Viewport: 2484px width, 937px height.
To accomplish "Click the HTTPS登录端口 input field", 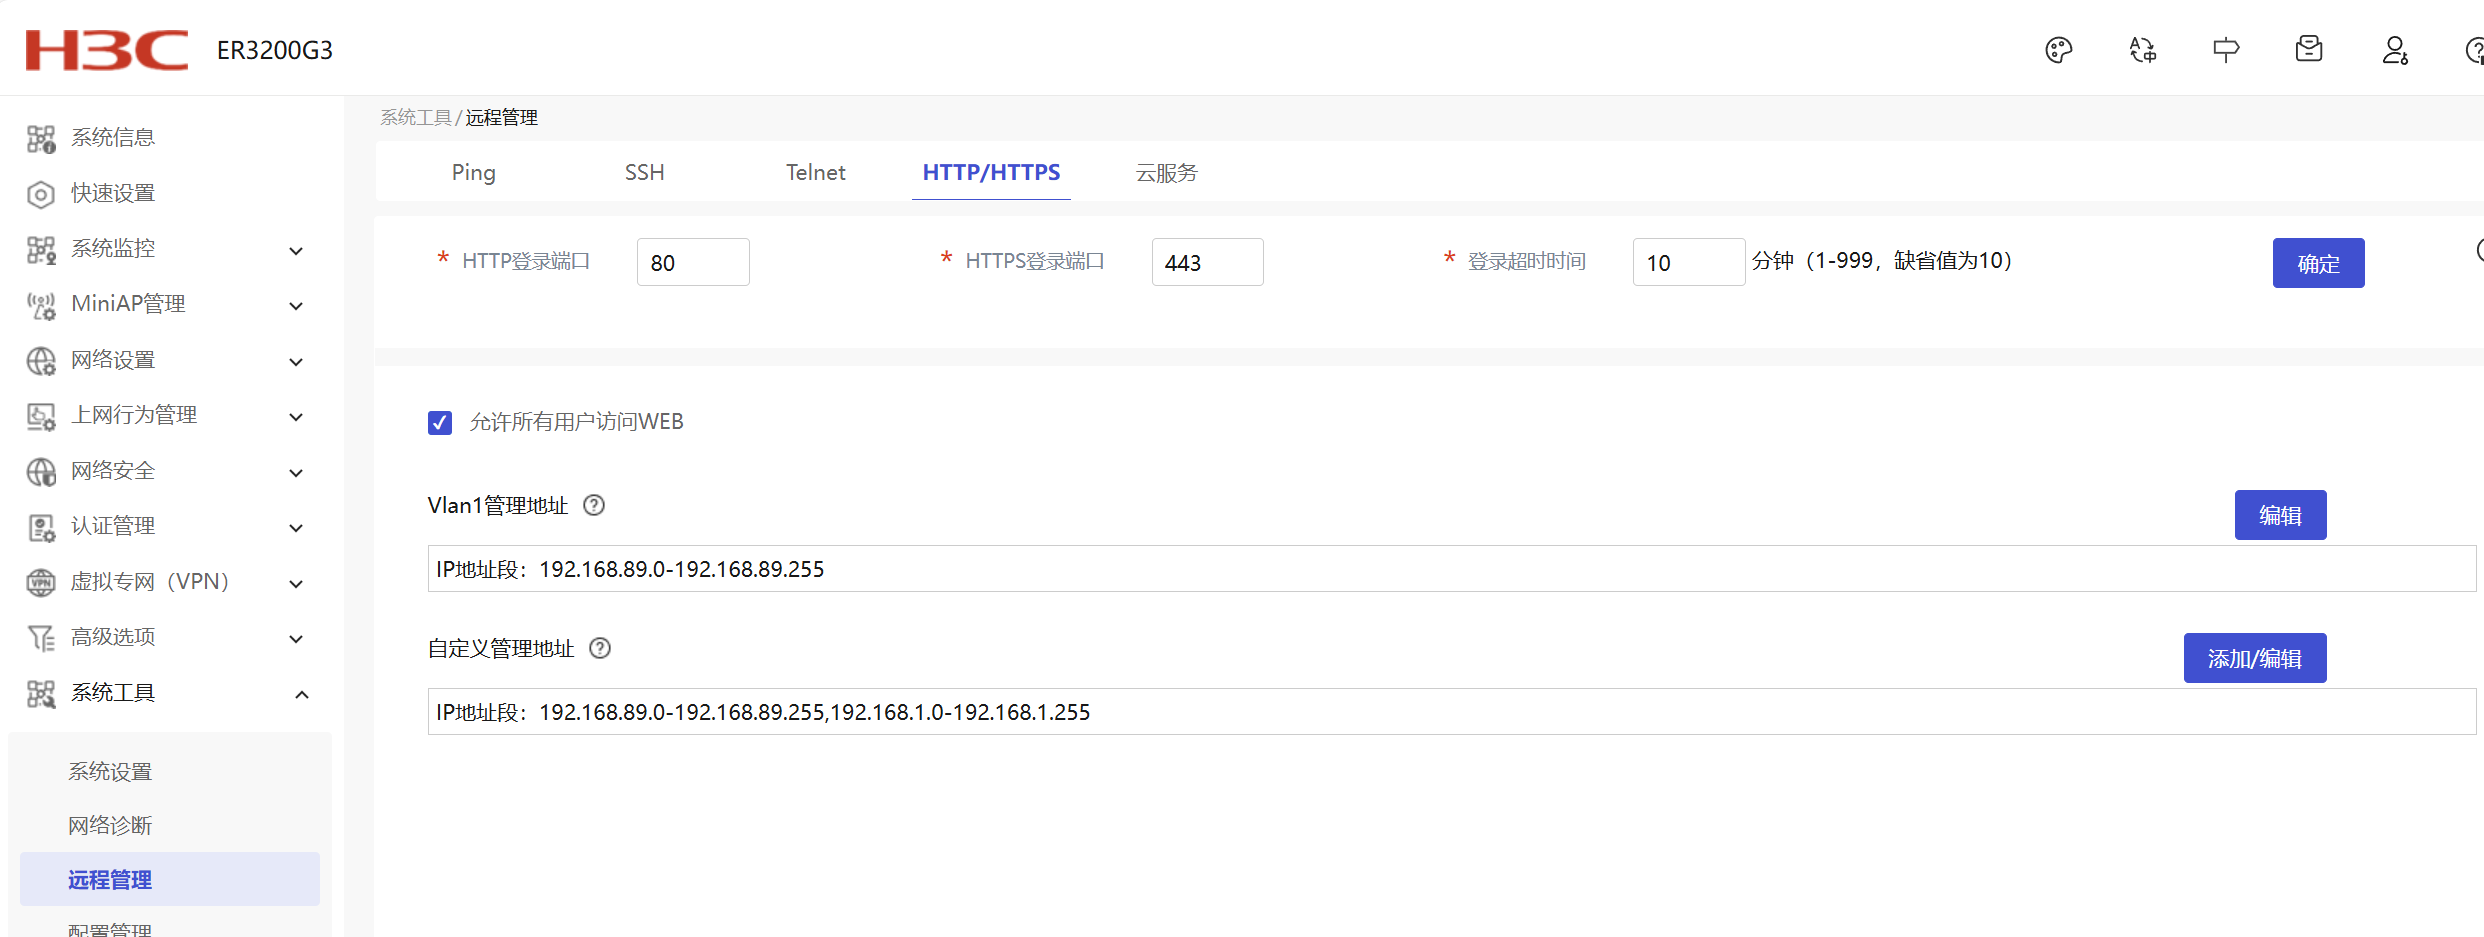I will pos(1206,263).
